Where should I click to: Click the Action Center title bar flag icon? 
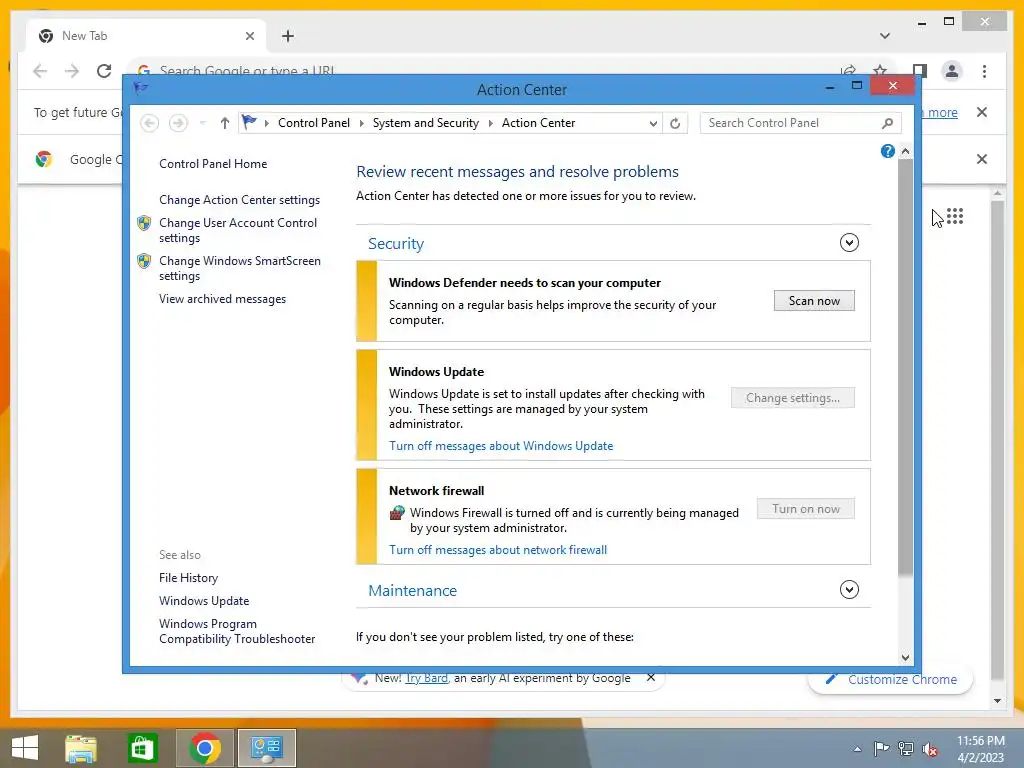coord(140,88)
